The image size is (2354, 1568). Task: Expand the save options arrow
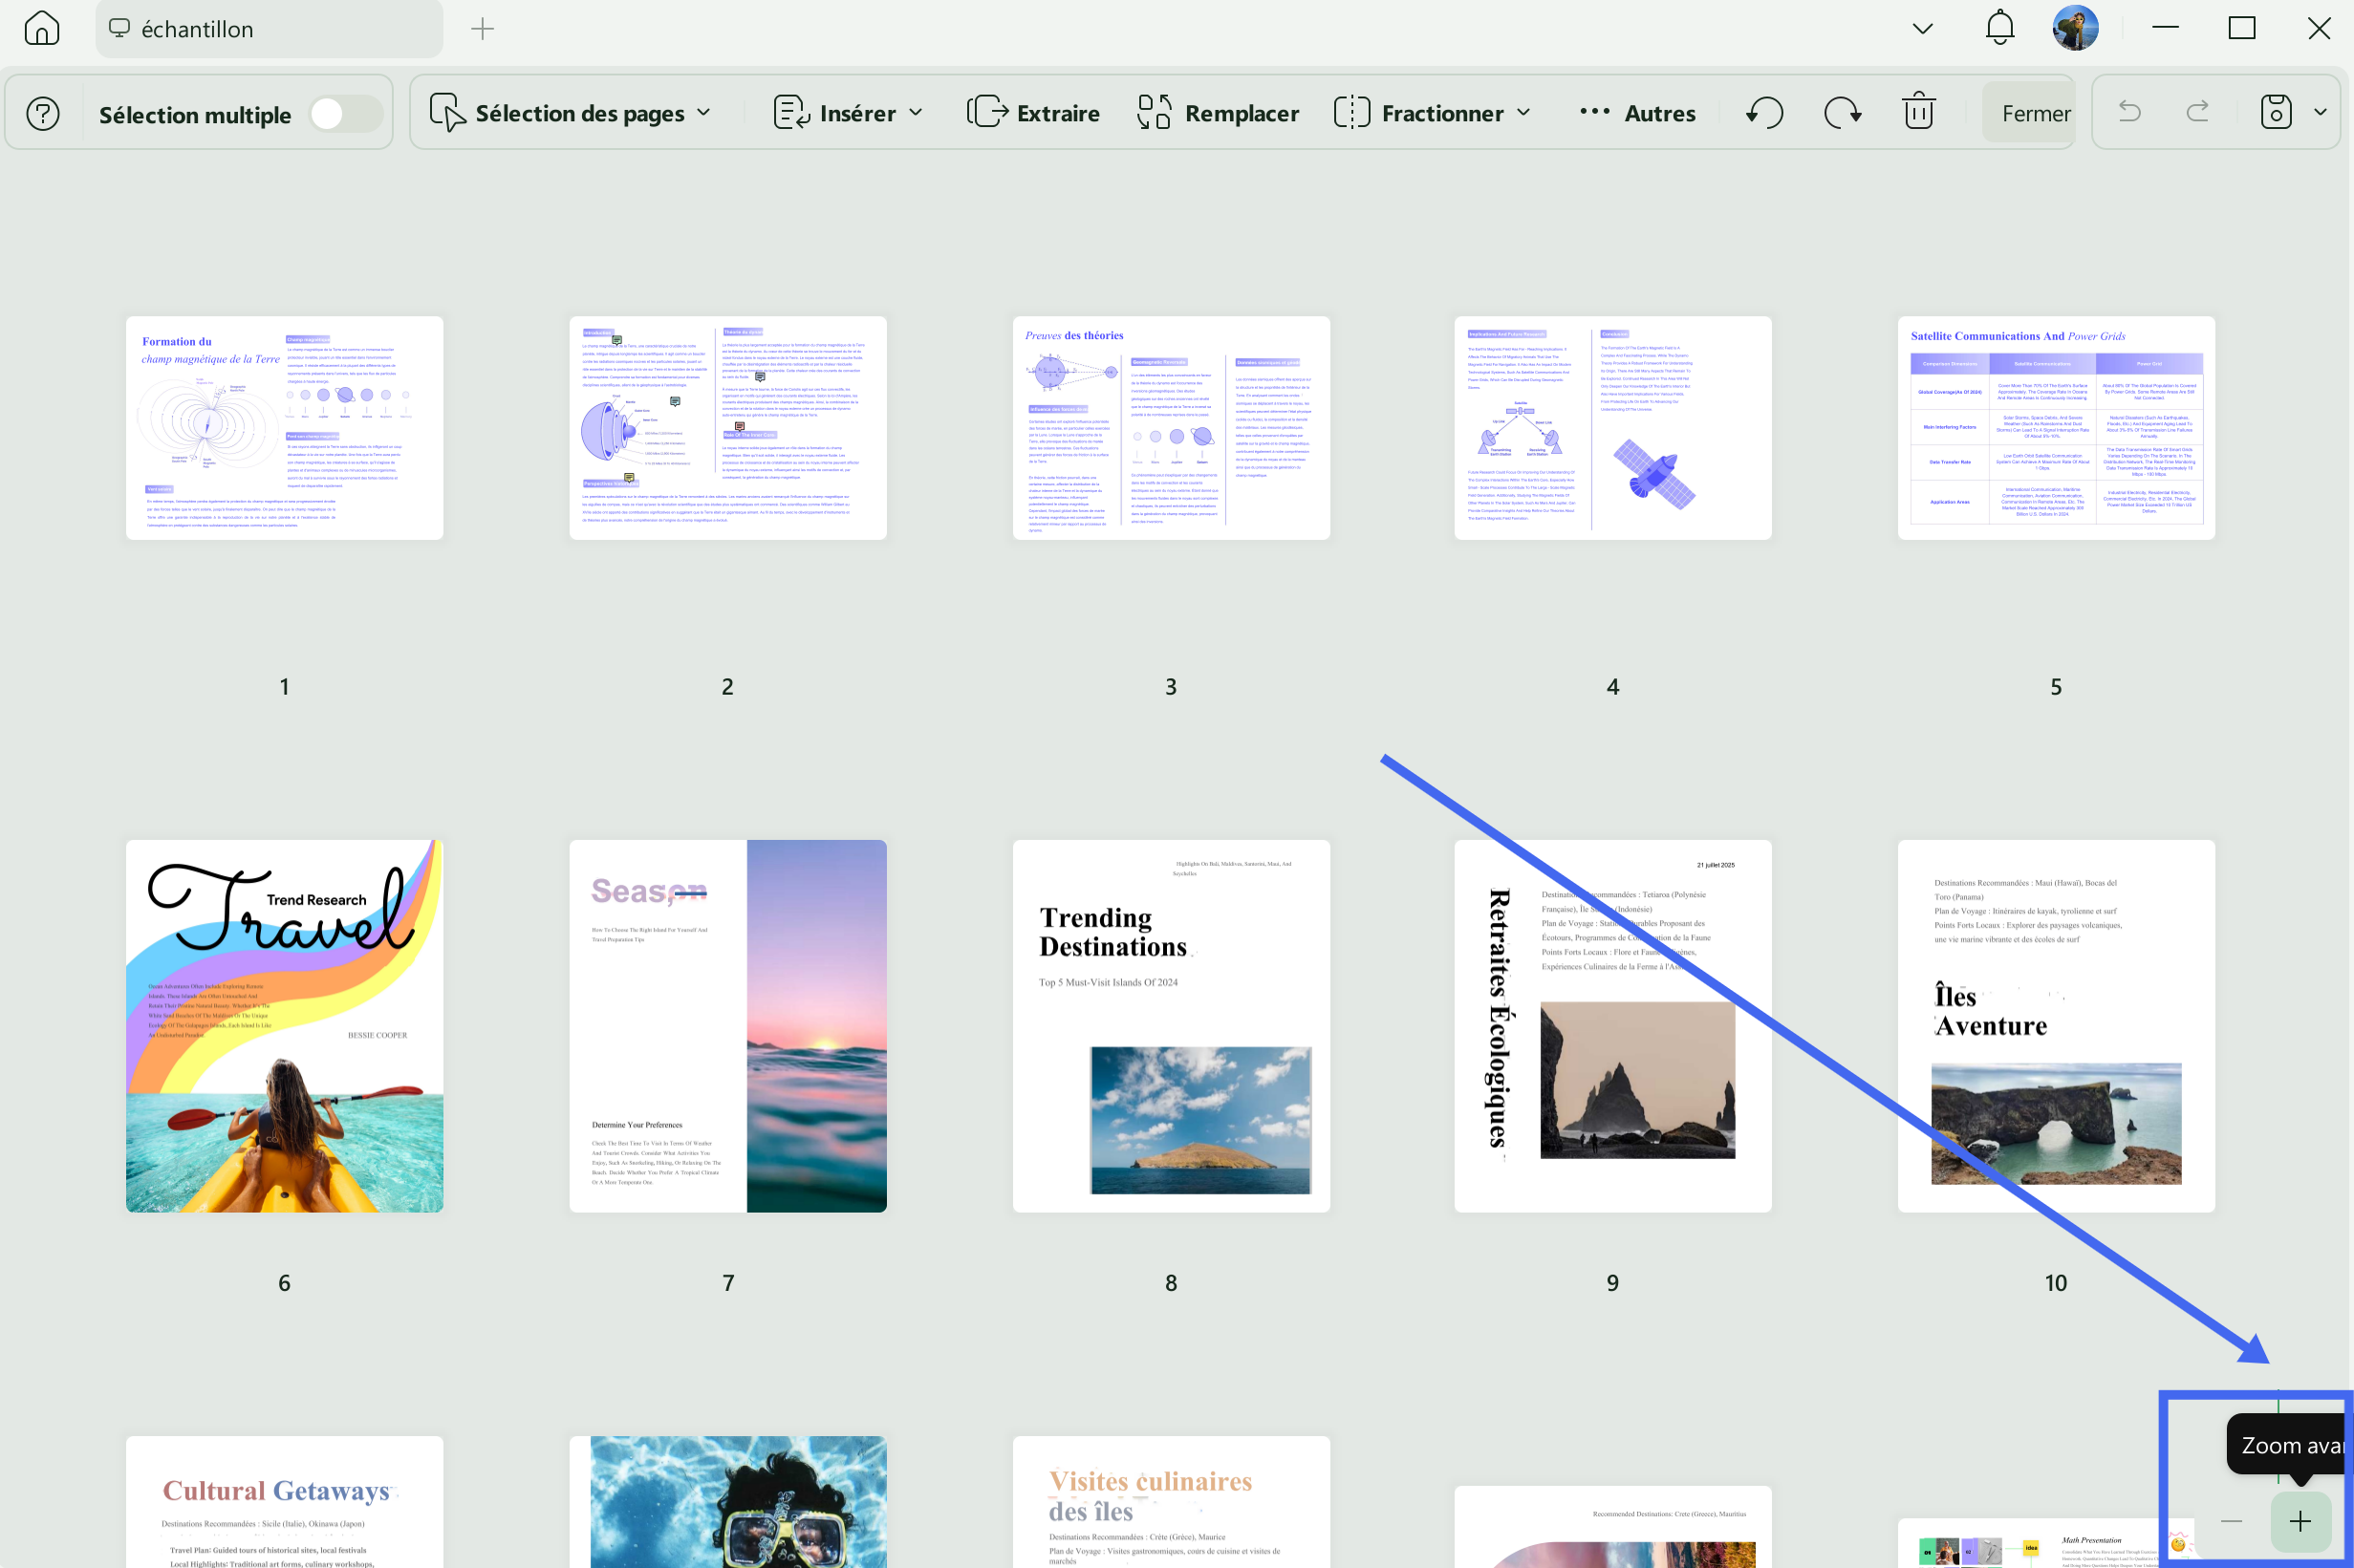2320,112
